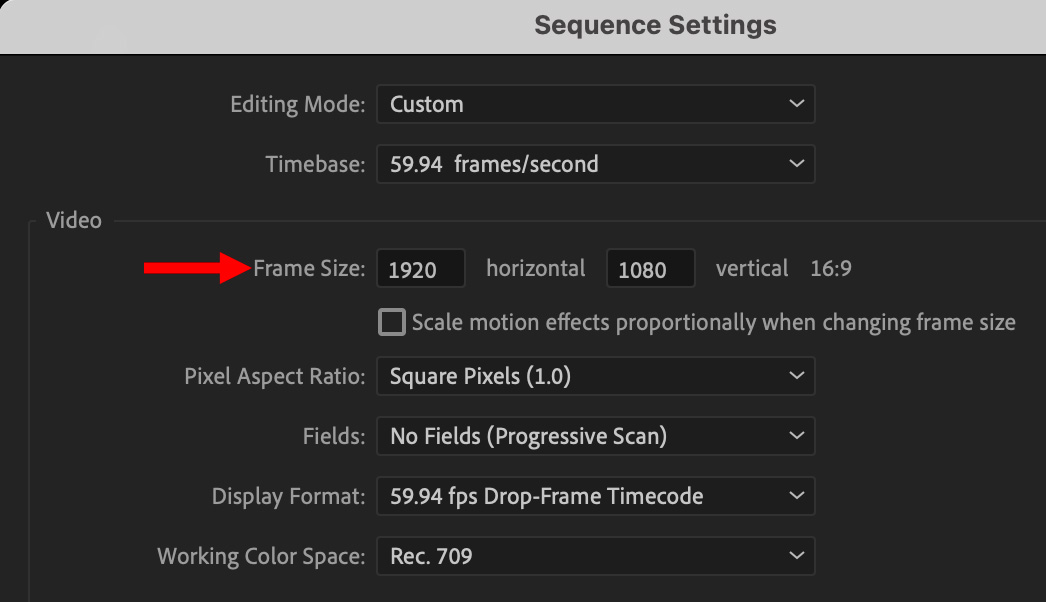Click the Frame Size label text

(309, 268)
